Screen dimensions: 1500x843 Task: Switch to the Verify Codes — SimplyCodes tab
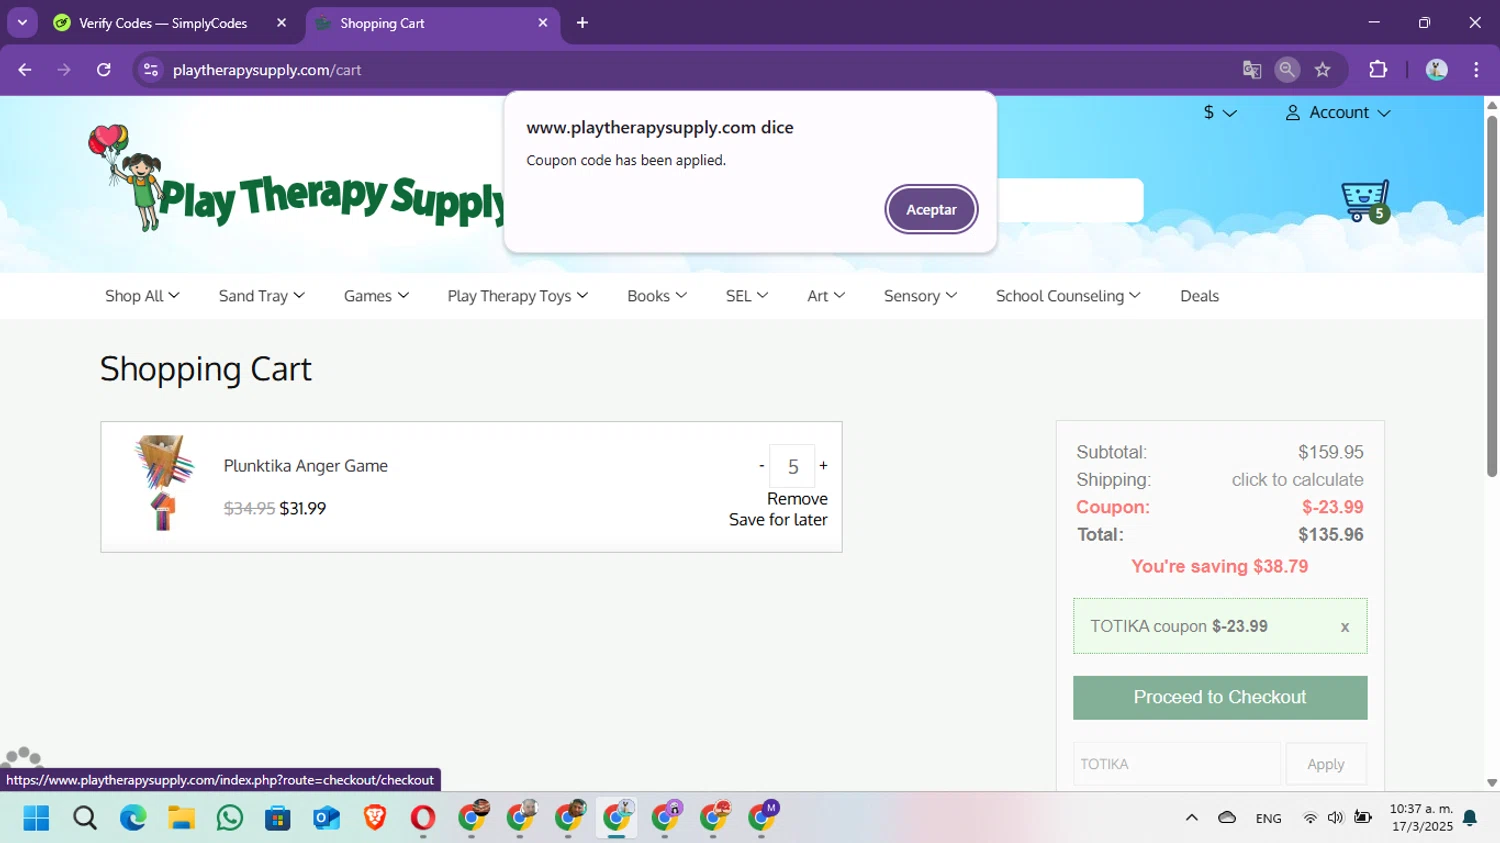pos(163,23)
